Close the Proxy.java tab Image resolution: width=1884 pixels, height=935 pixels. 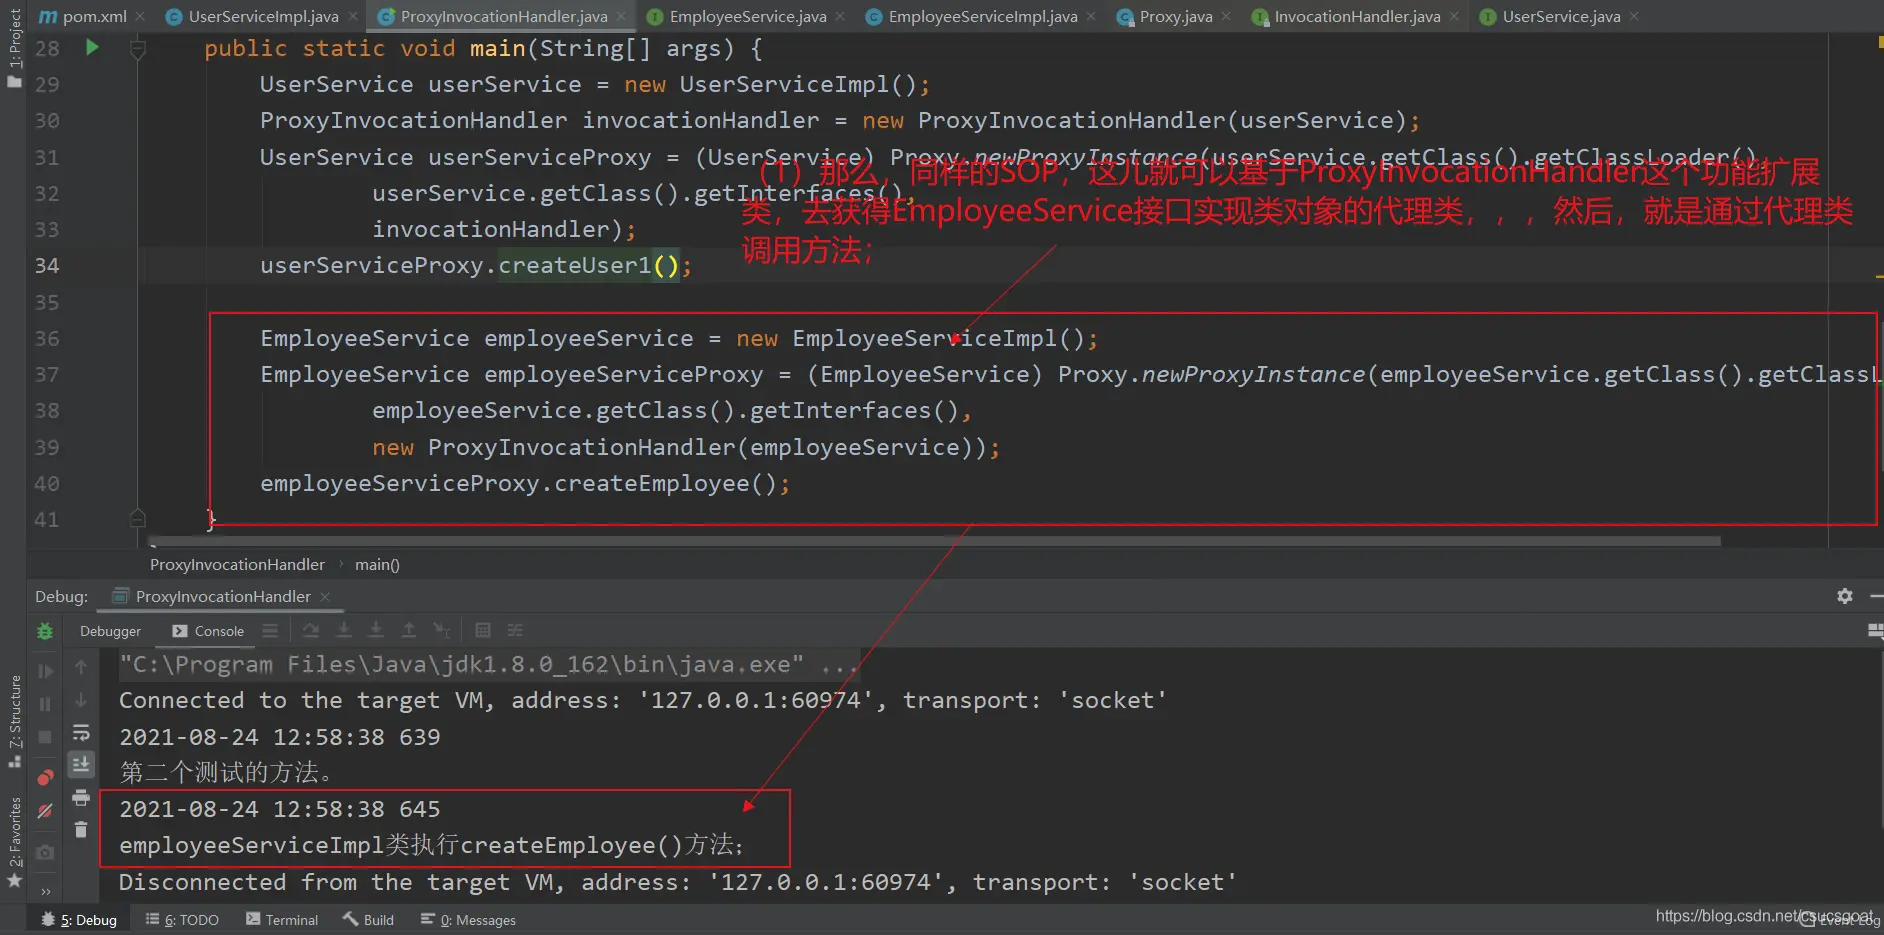pyautogui.click(x=1226, y=16)
